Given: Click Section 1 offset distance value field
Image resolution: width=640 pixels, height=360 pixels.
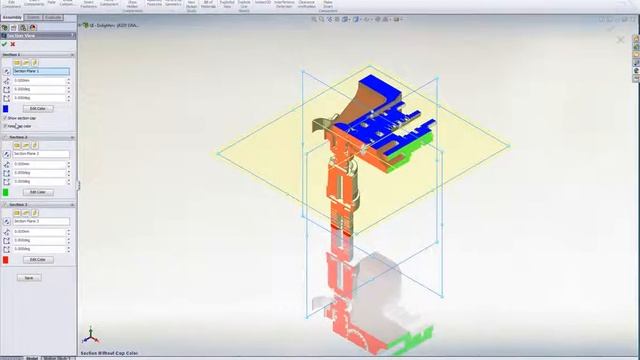Looking at the screenshot, I should click(x=39, y=80).
